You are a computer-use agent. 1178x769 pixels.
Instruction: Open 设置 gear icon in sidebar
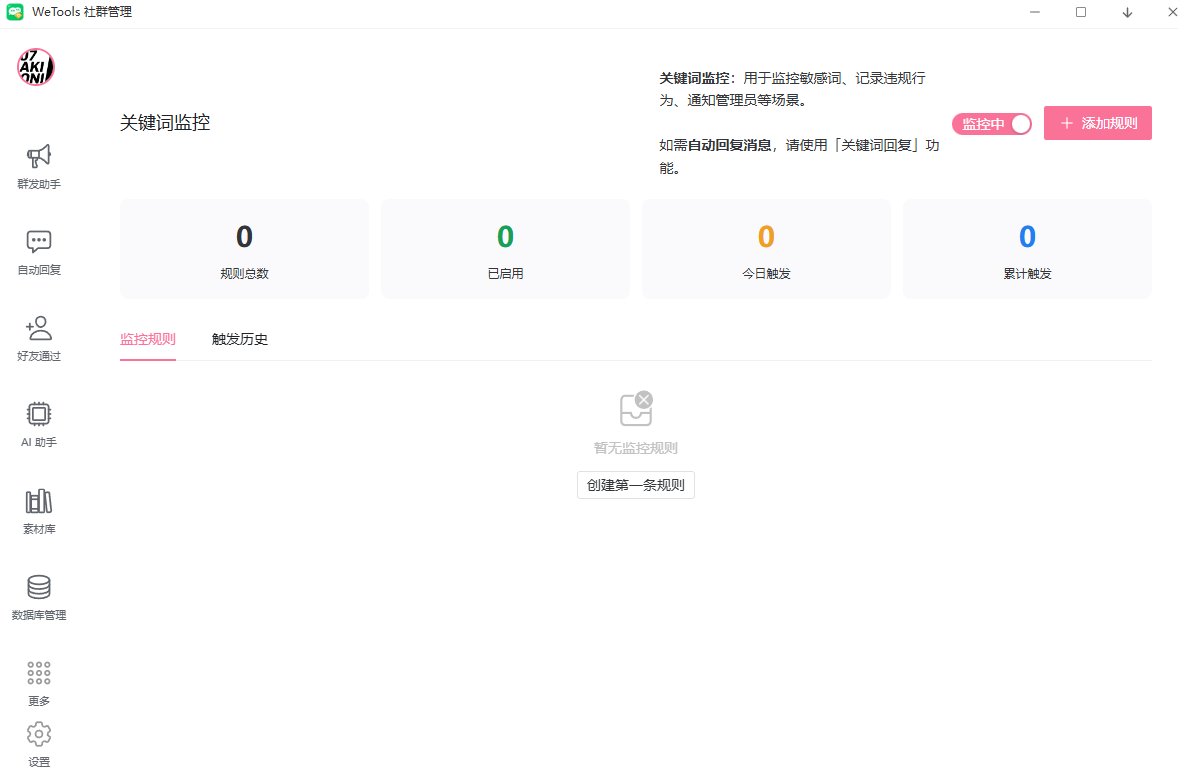tap(39, 735)
